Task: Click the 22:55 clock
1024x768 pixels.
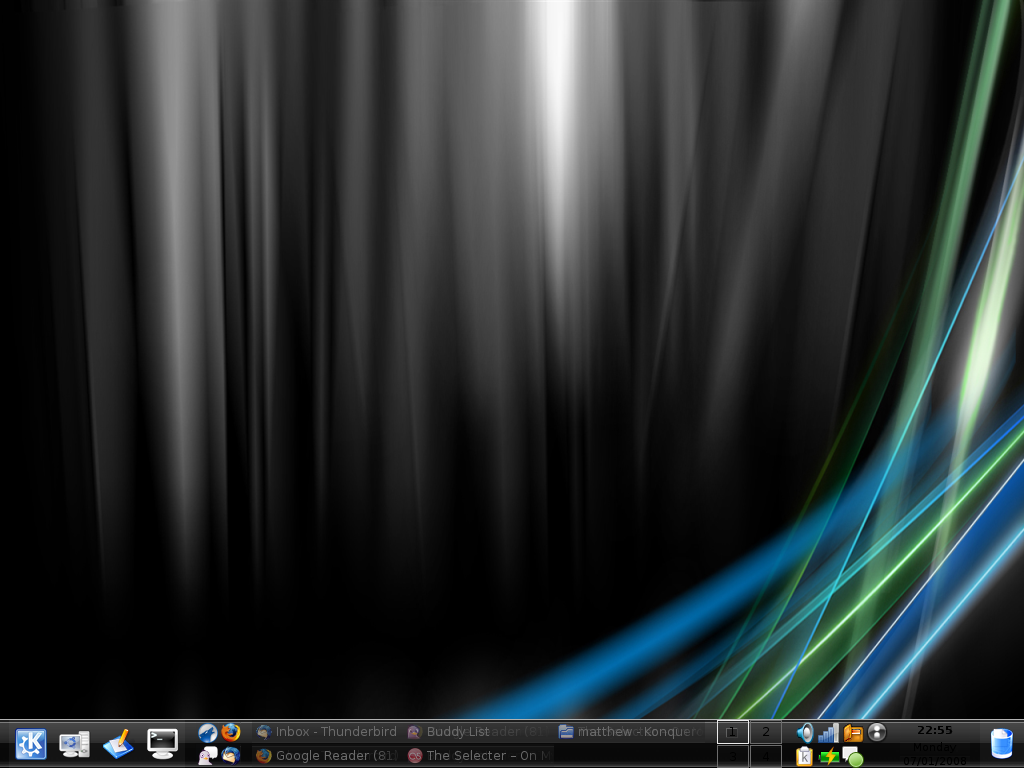Action: [x=935, y=730]
